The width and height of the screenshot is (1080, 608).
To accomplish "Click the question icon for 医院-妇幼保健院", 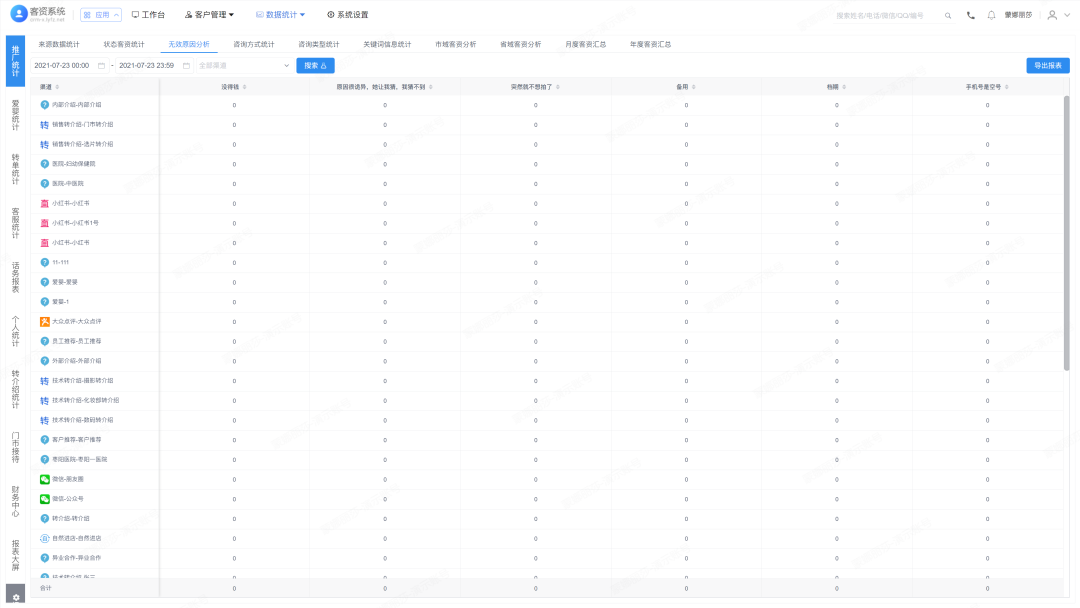I will (44, 164).
